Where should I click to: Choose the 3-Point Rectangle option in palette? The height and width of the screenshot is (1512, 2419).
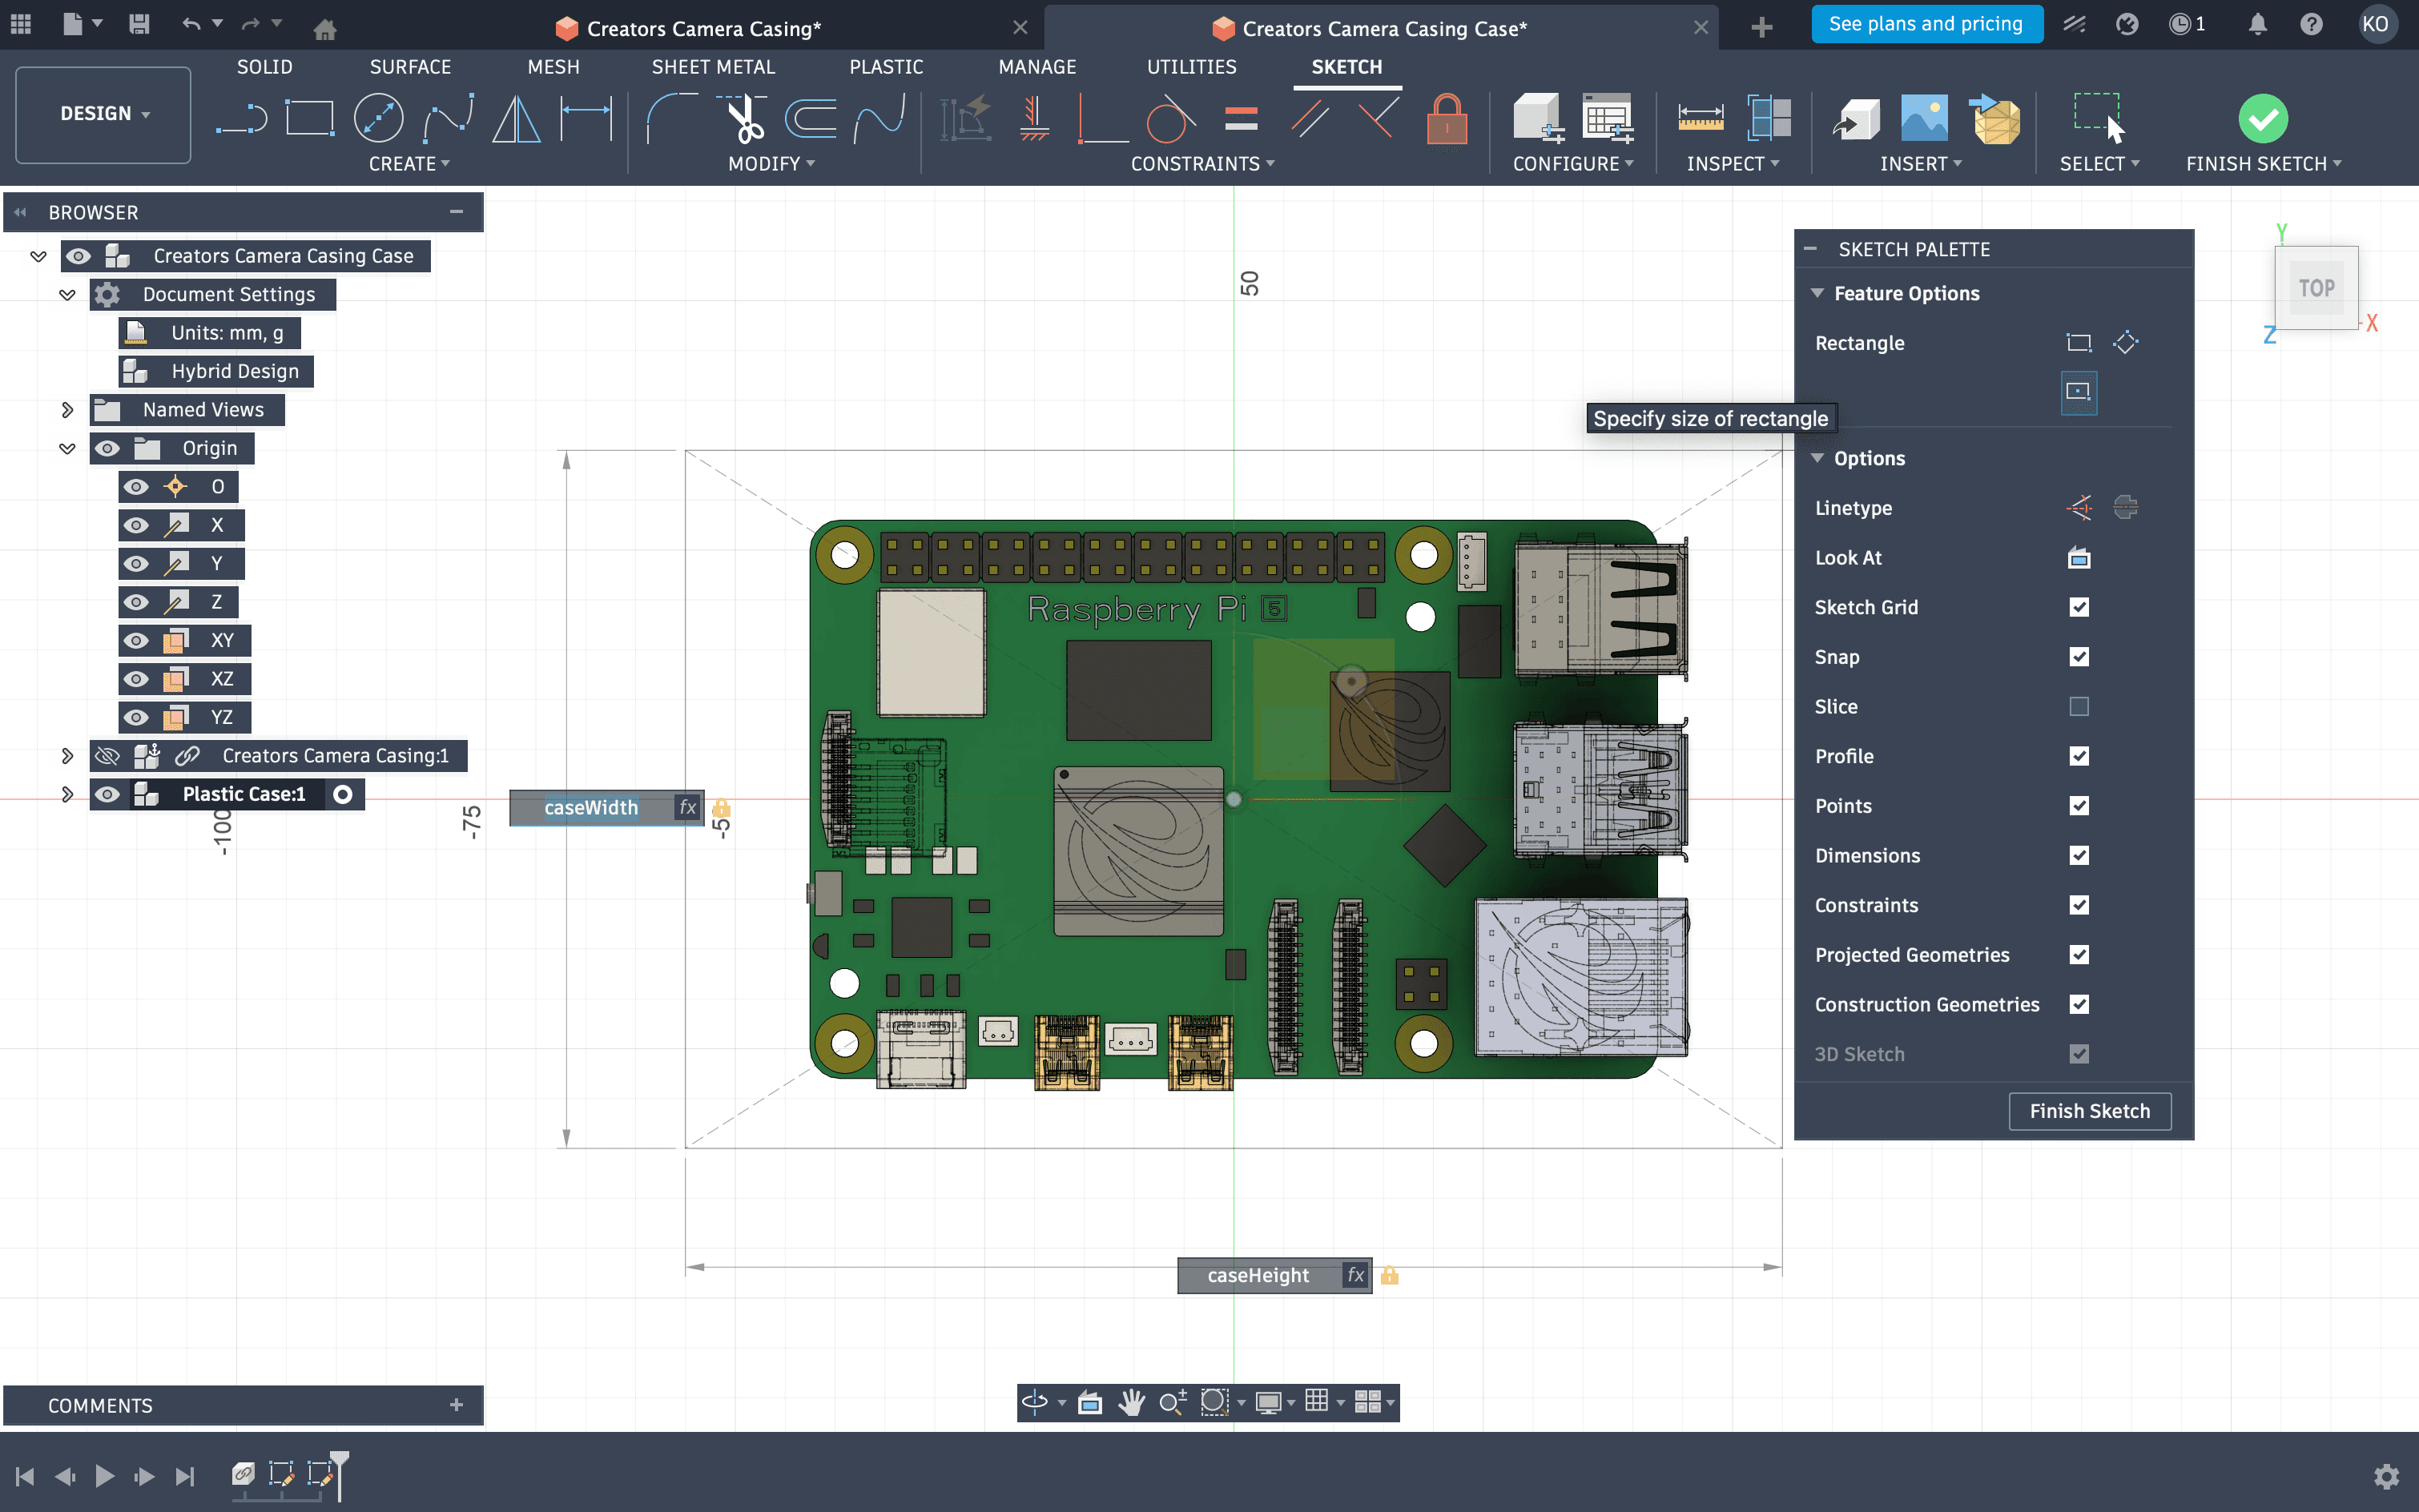2126,342
